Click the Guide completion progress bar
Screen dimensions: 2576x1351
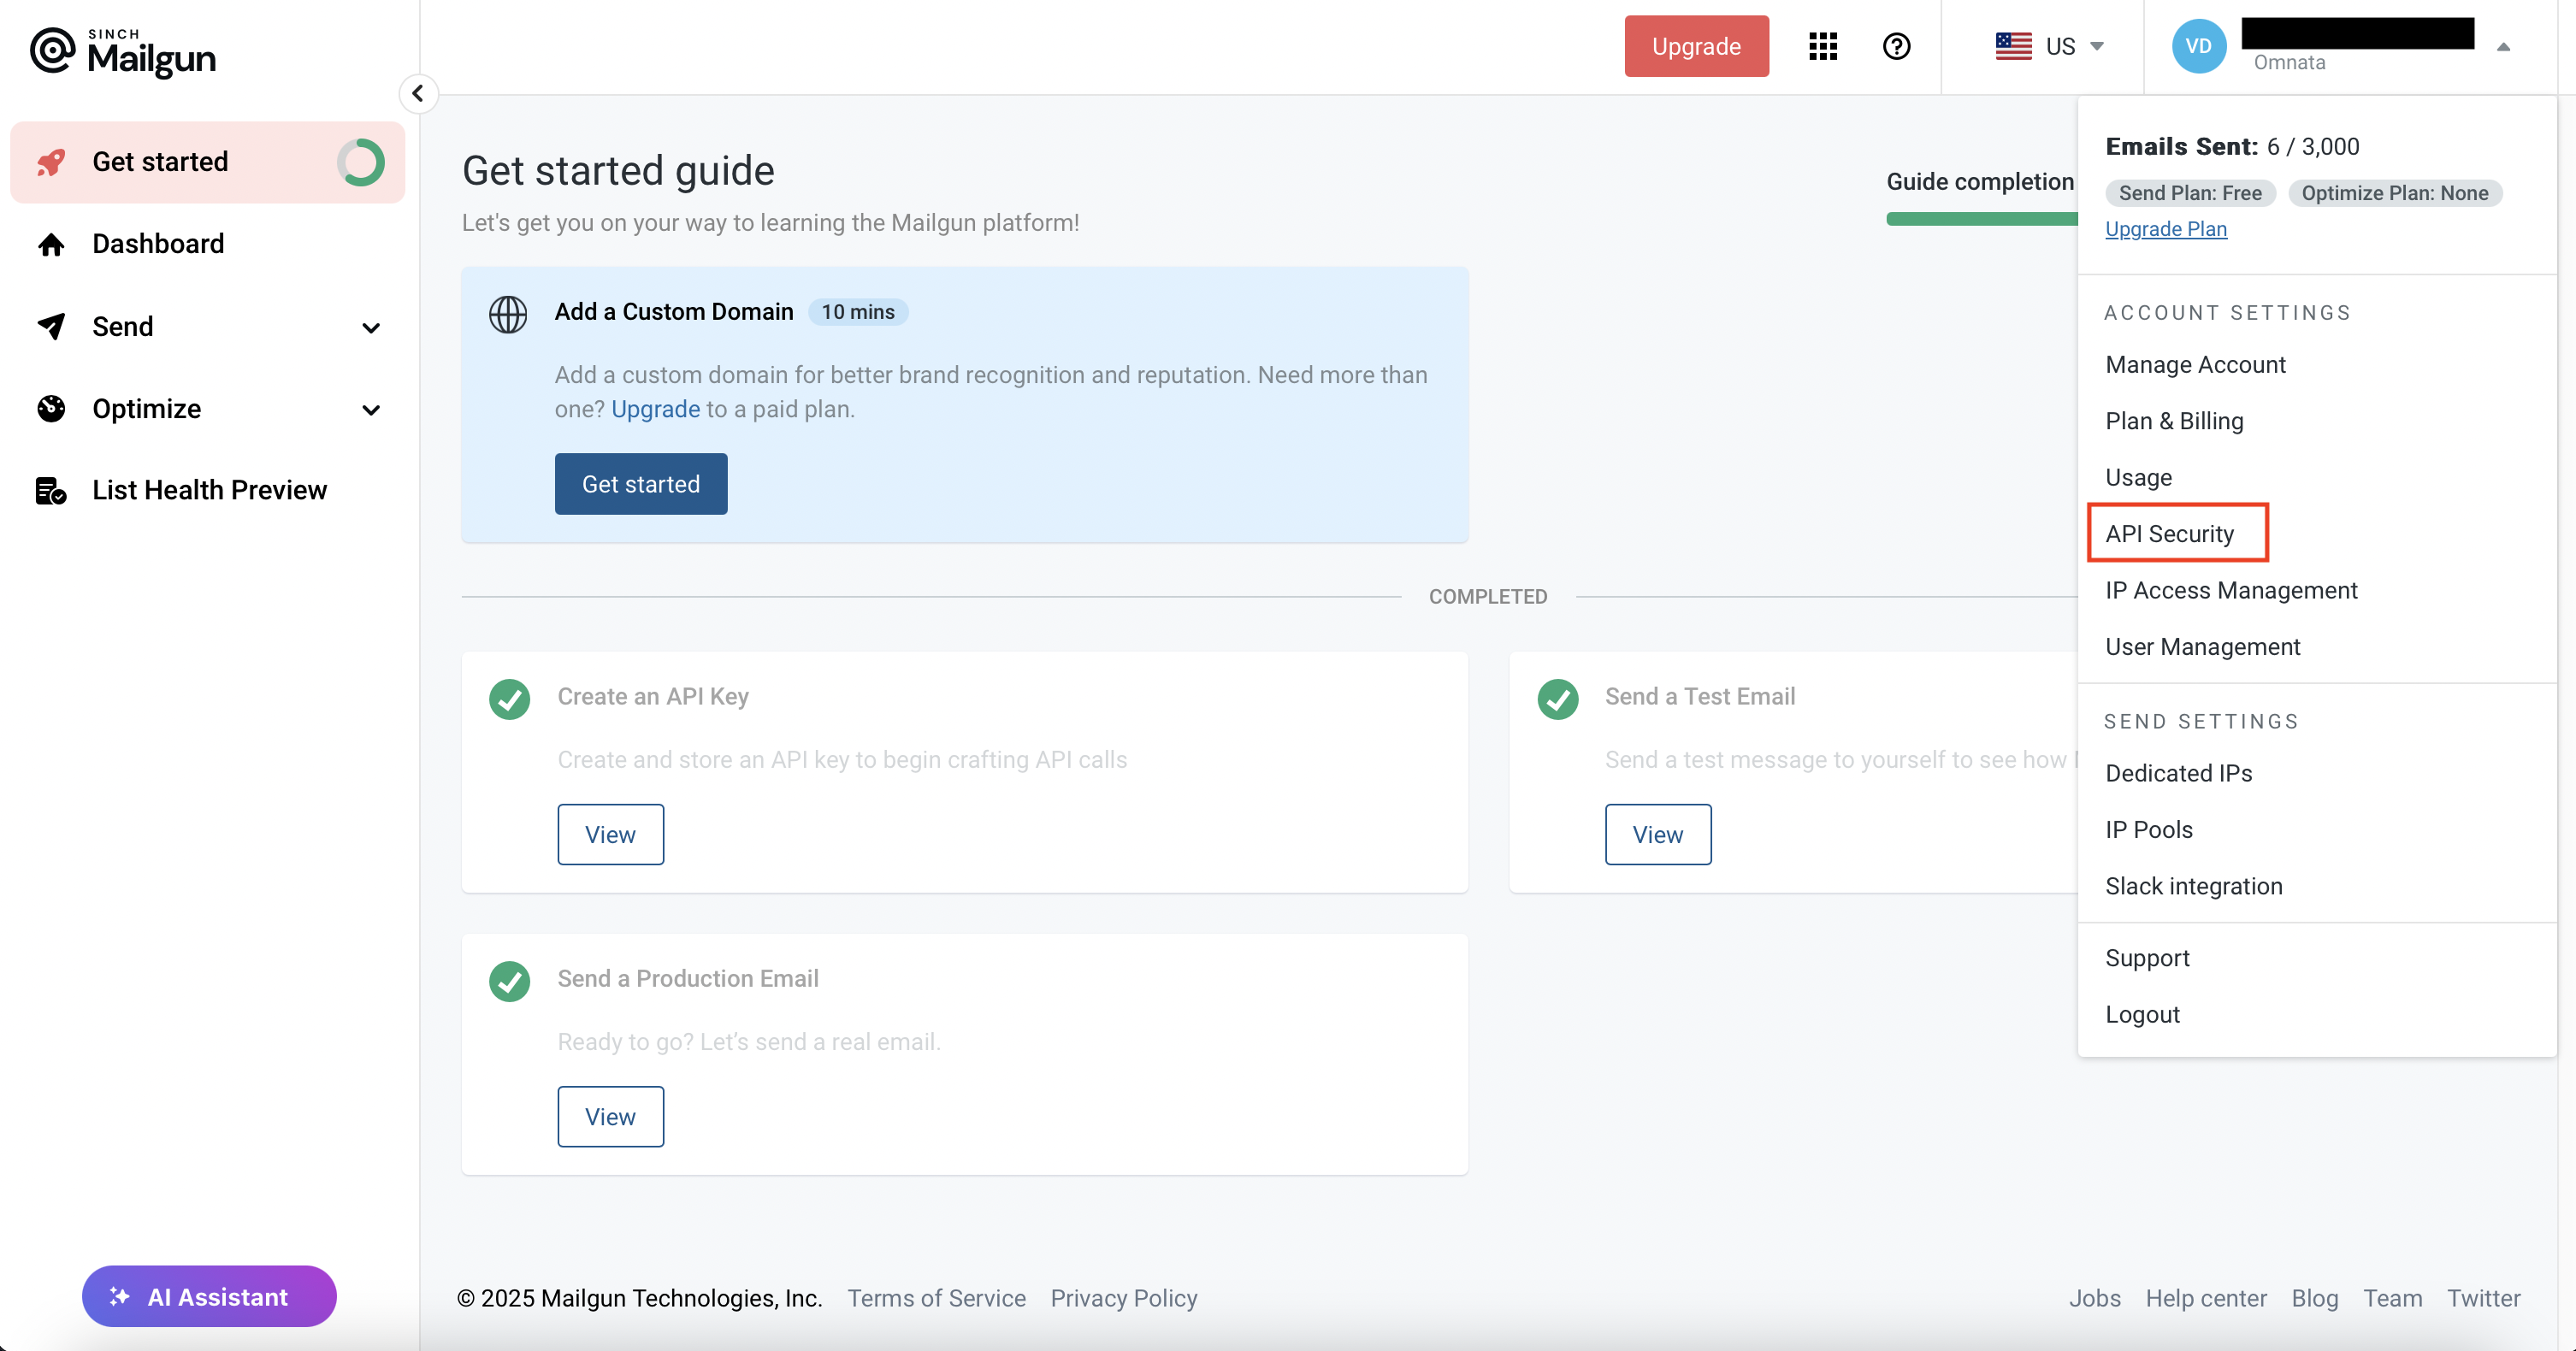pyautogui.click(x=1980, y=219)
